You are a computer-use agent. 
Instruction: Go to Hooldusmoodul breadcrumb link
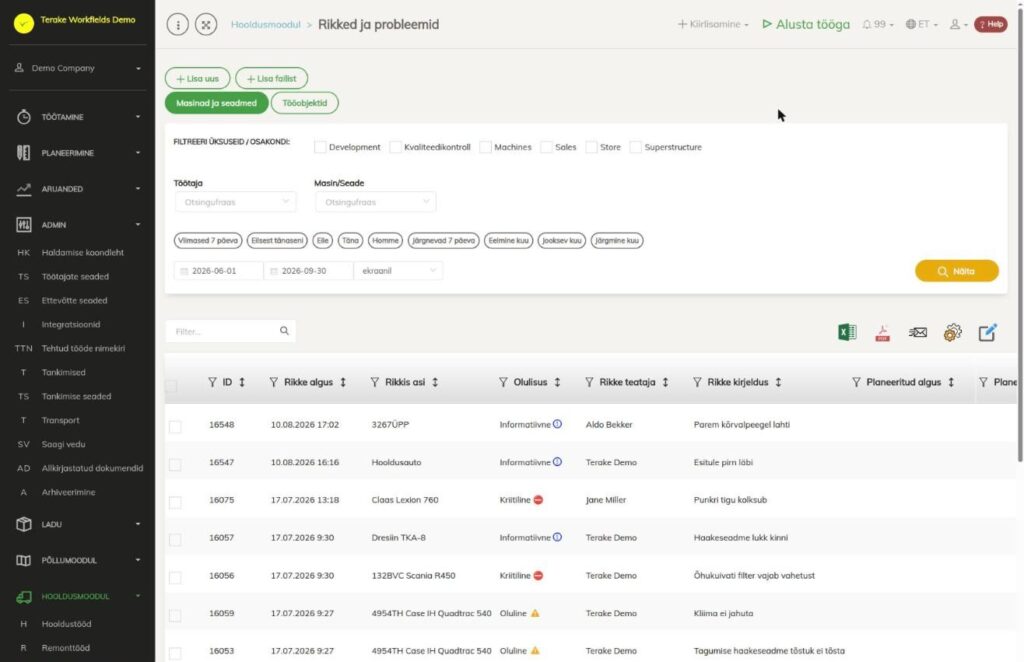pos(265,25)
